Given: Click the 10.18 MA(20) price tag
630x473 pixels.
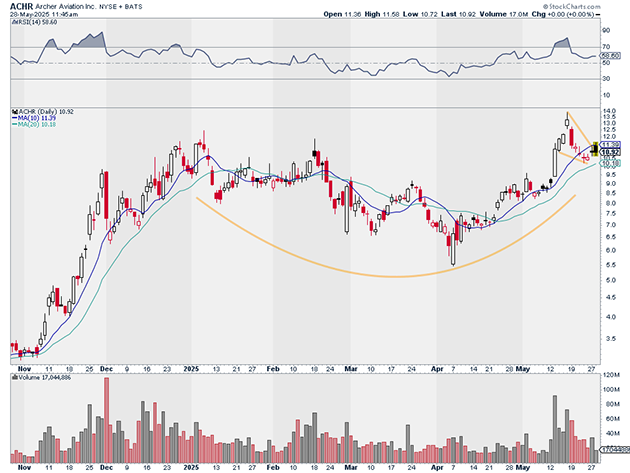Looking at the screenshot, I should (610, 163).
